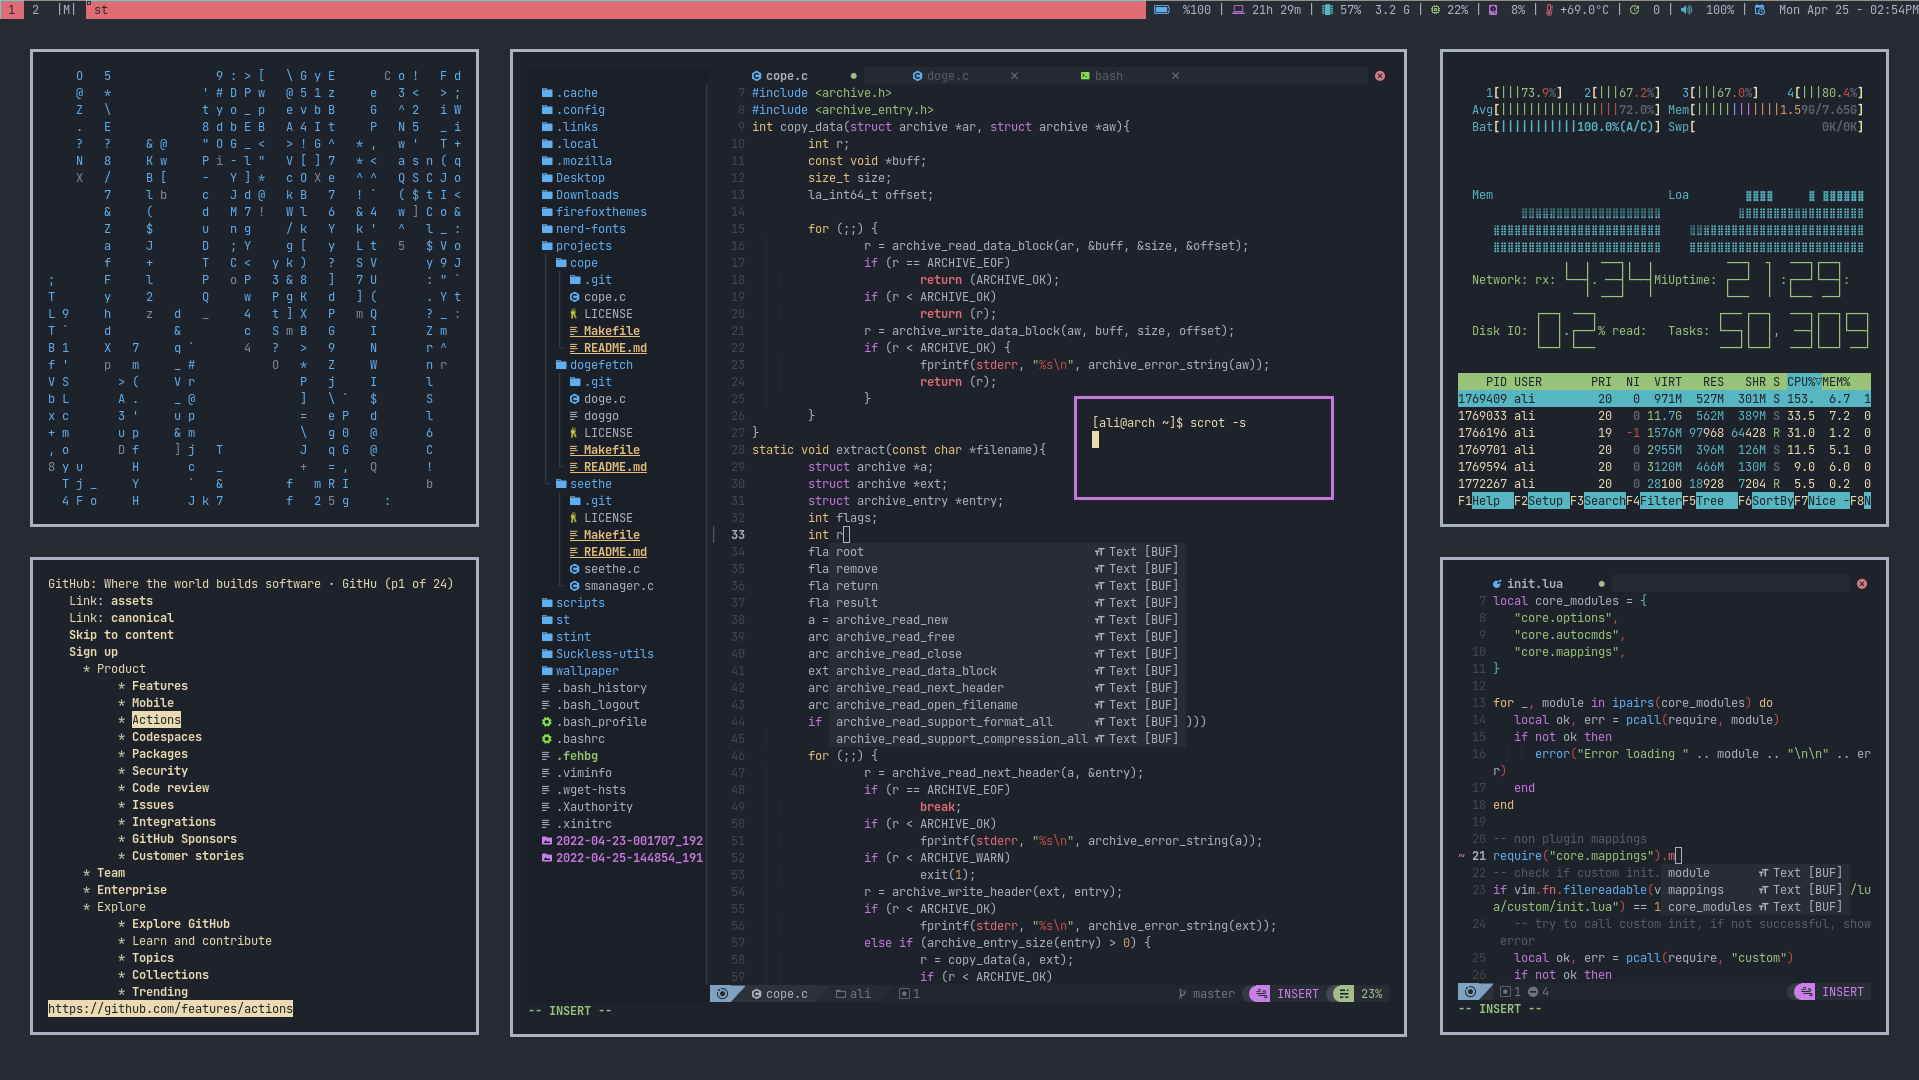Click the license icon beside LICENSE under cope
Viewport: 1919px width, 1080px height.
[574, 314]
